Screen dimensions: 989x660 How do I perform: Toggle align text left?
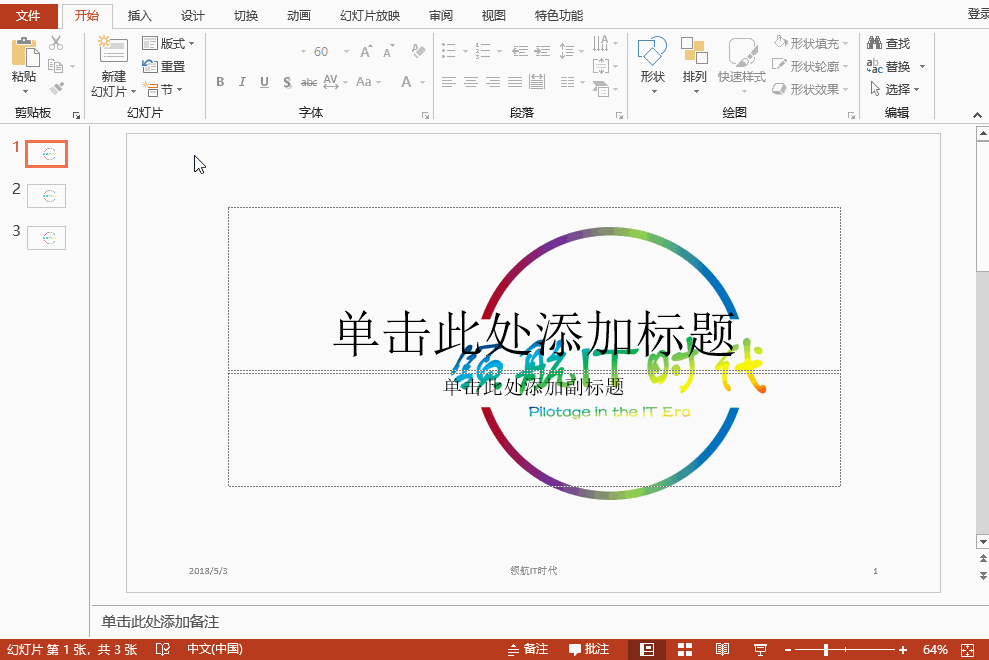pyautogui.click(x=448, y=81)
